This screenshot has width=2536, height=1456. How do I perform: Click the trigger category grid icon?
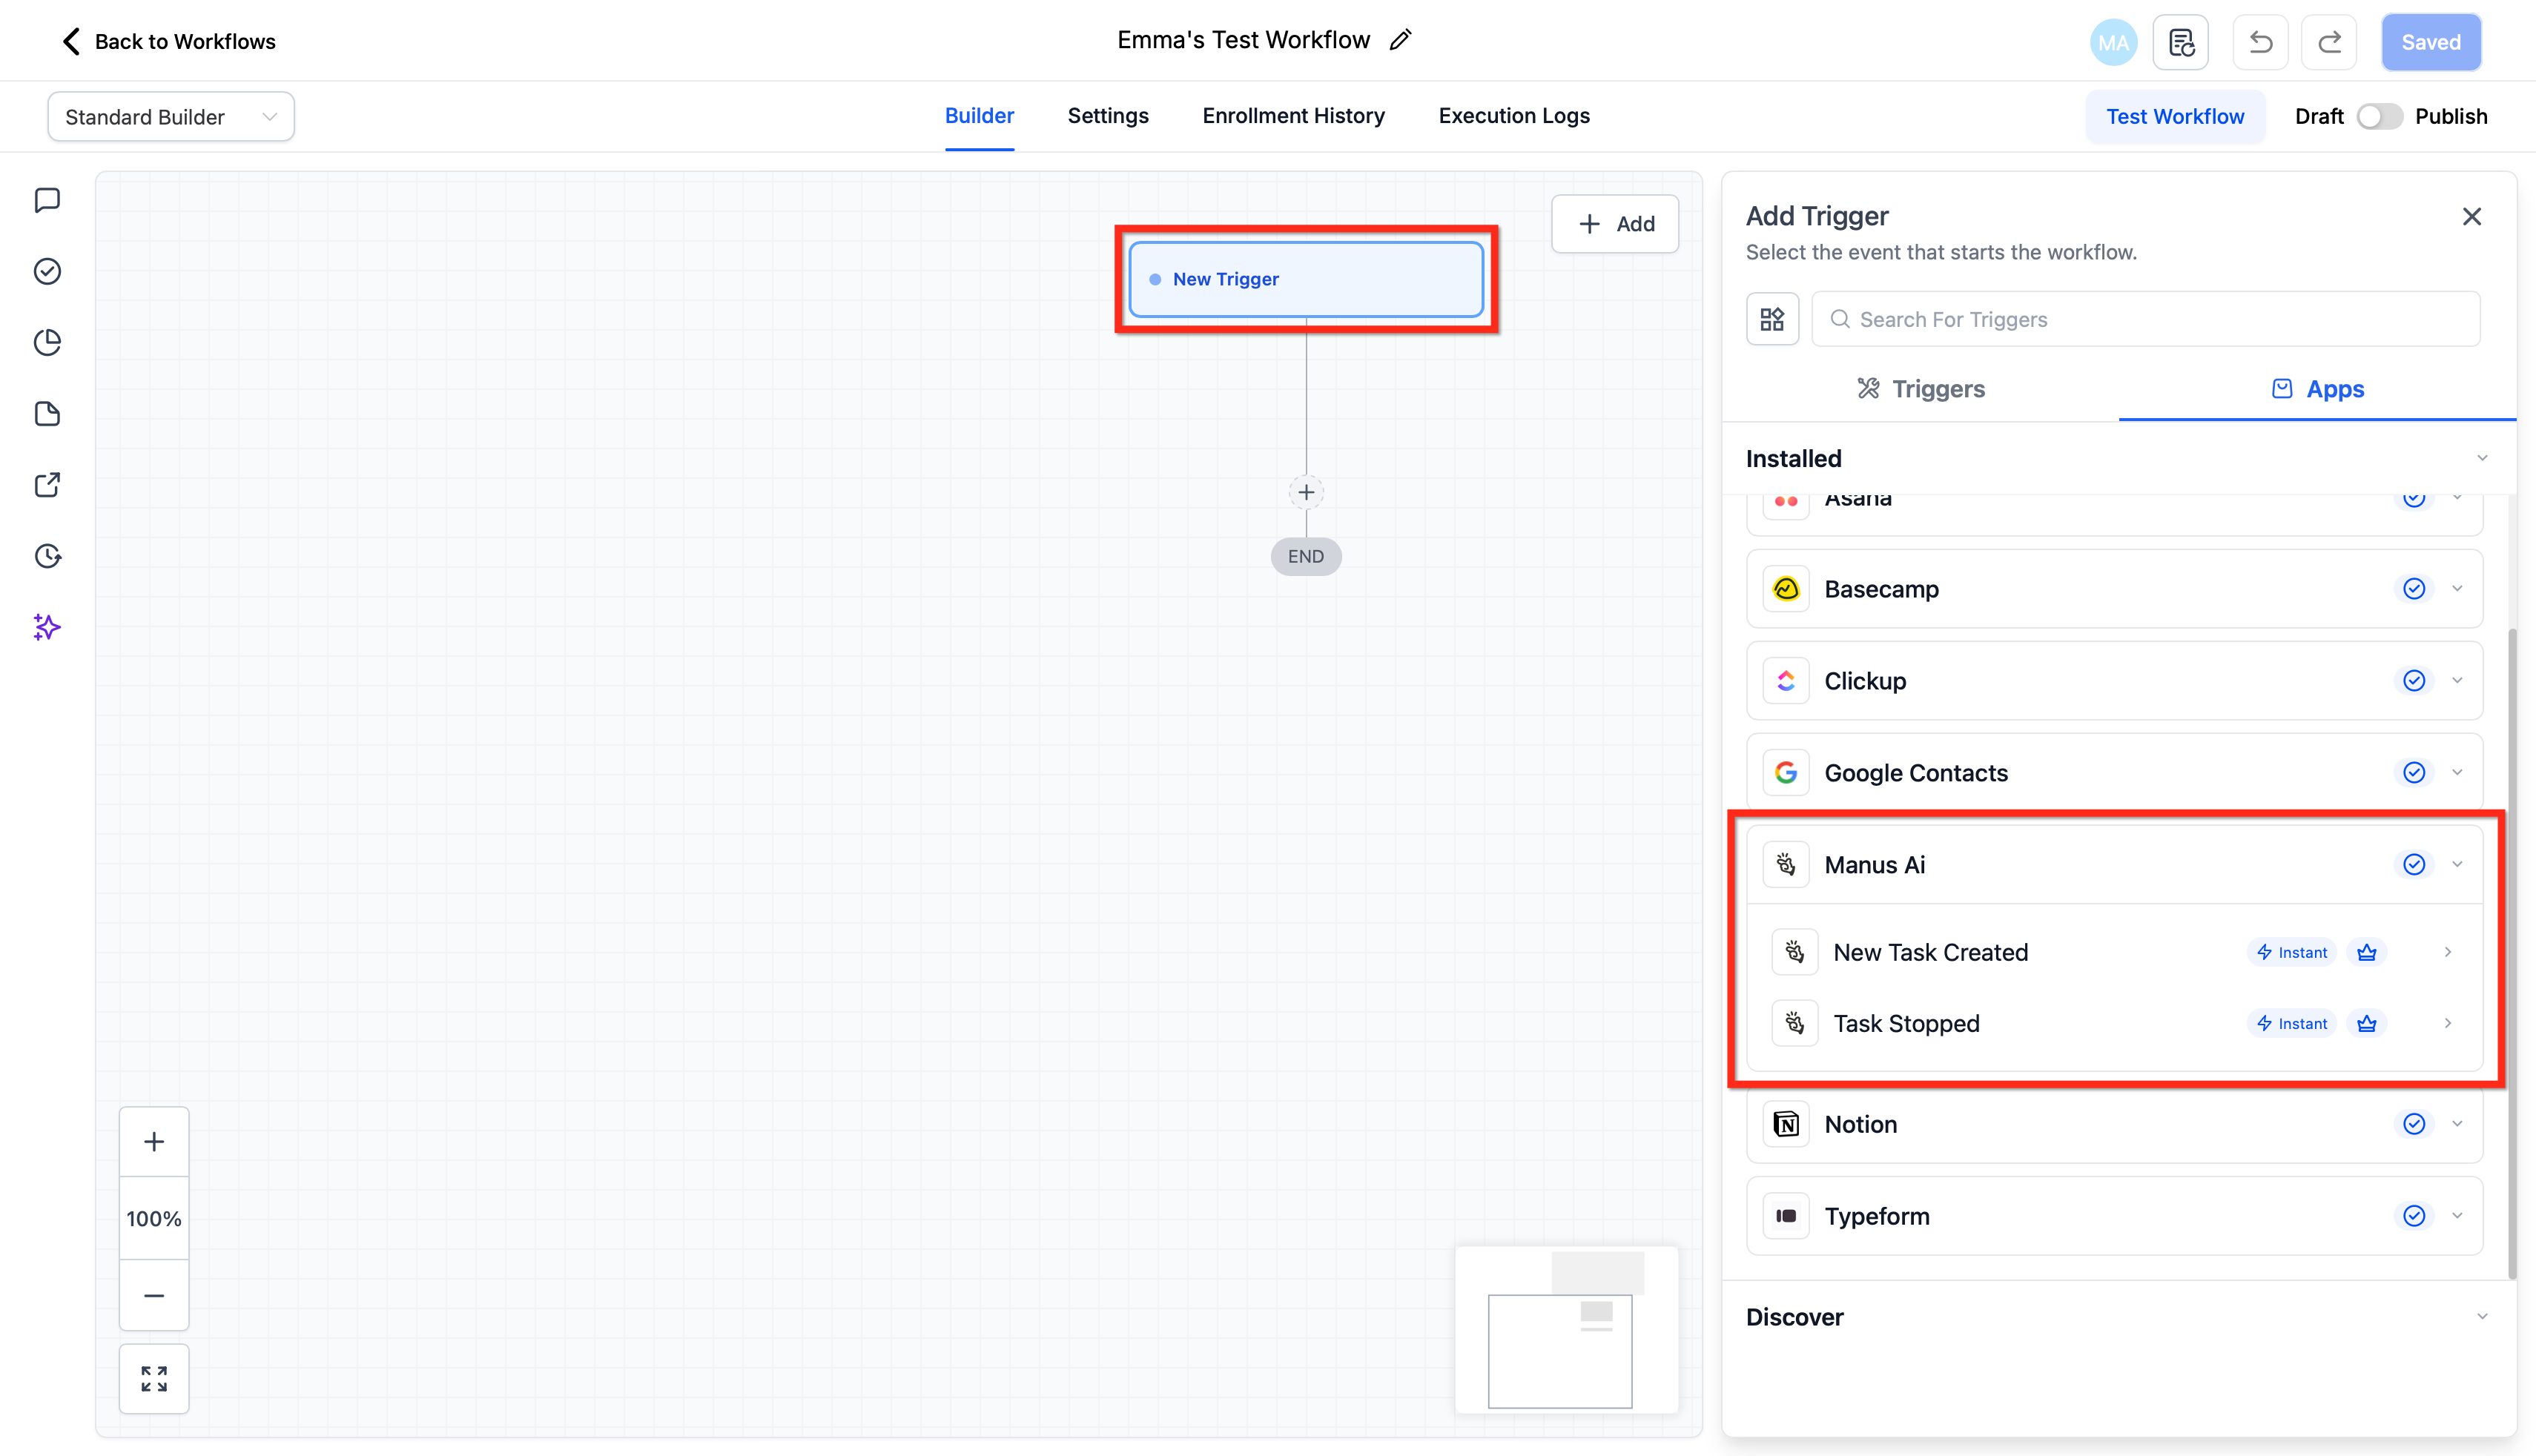click(x=1772, y=319)
